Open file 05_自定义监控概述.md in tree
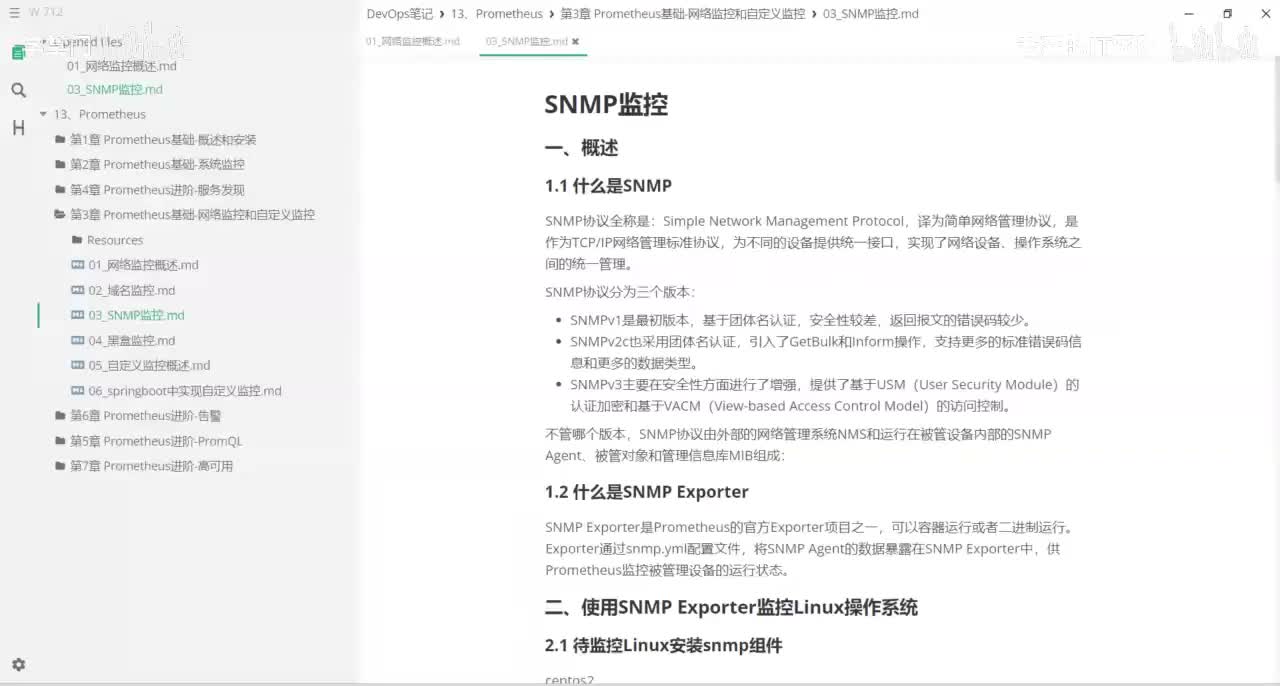Screen dimensions: 1280x686 pyautogui.click(x=150, y=365)
